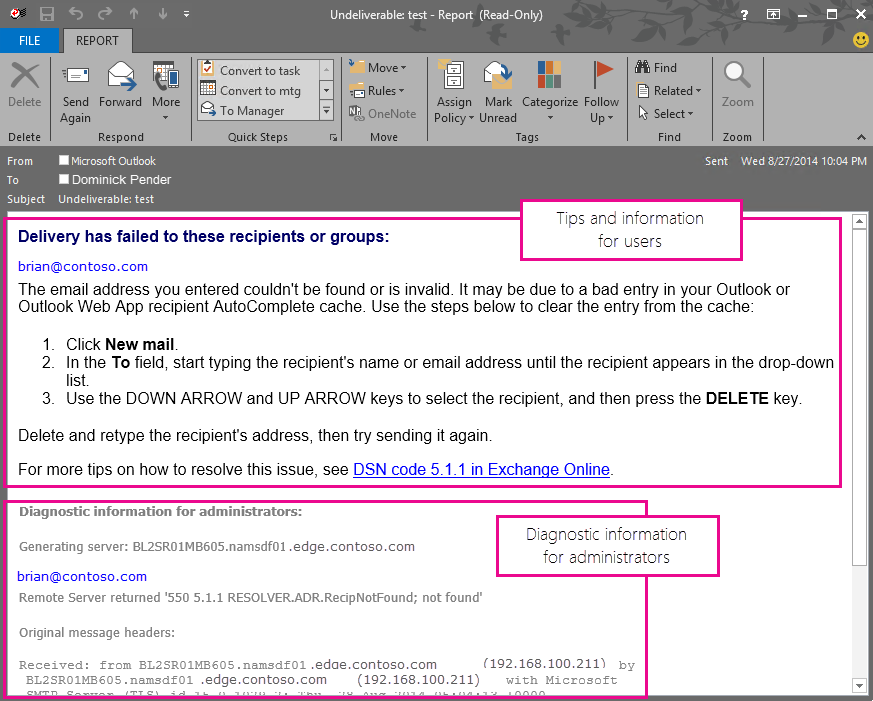Image resolution: width=873 pixels, height=701 pixels.
Task: Save with the floppy disk icon
Action: pyautogui.click(x=47, y=14)
